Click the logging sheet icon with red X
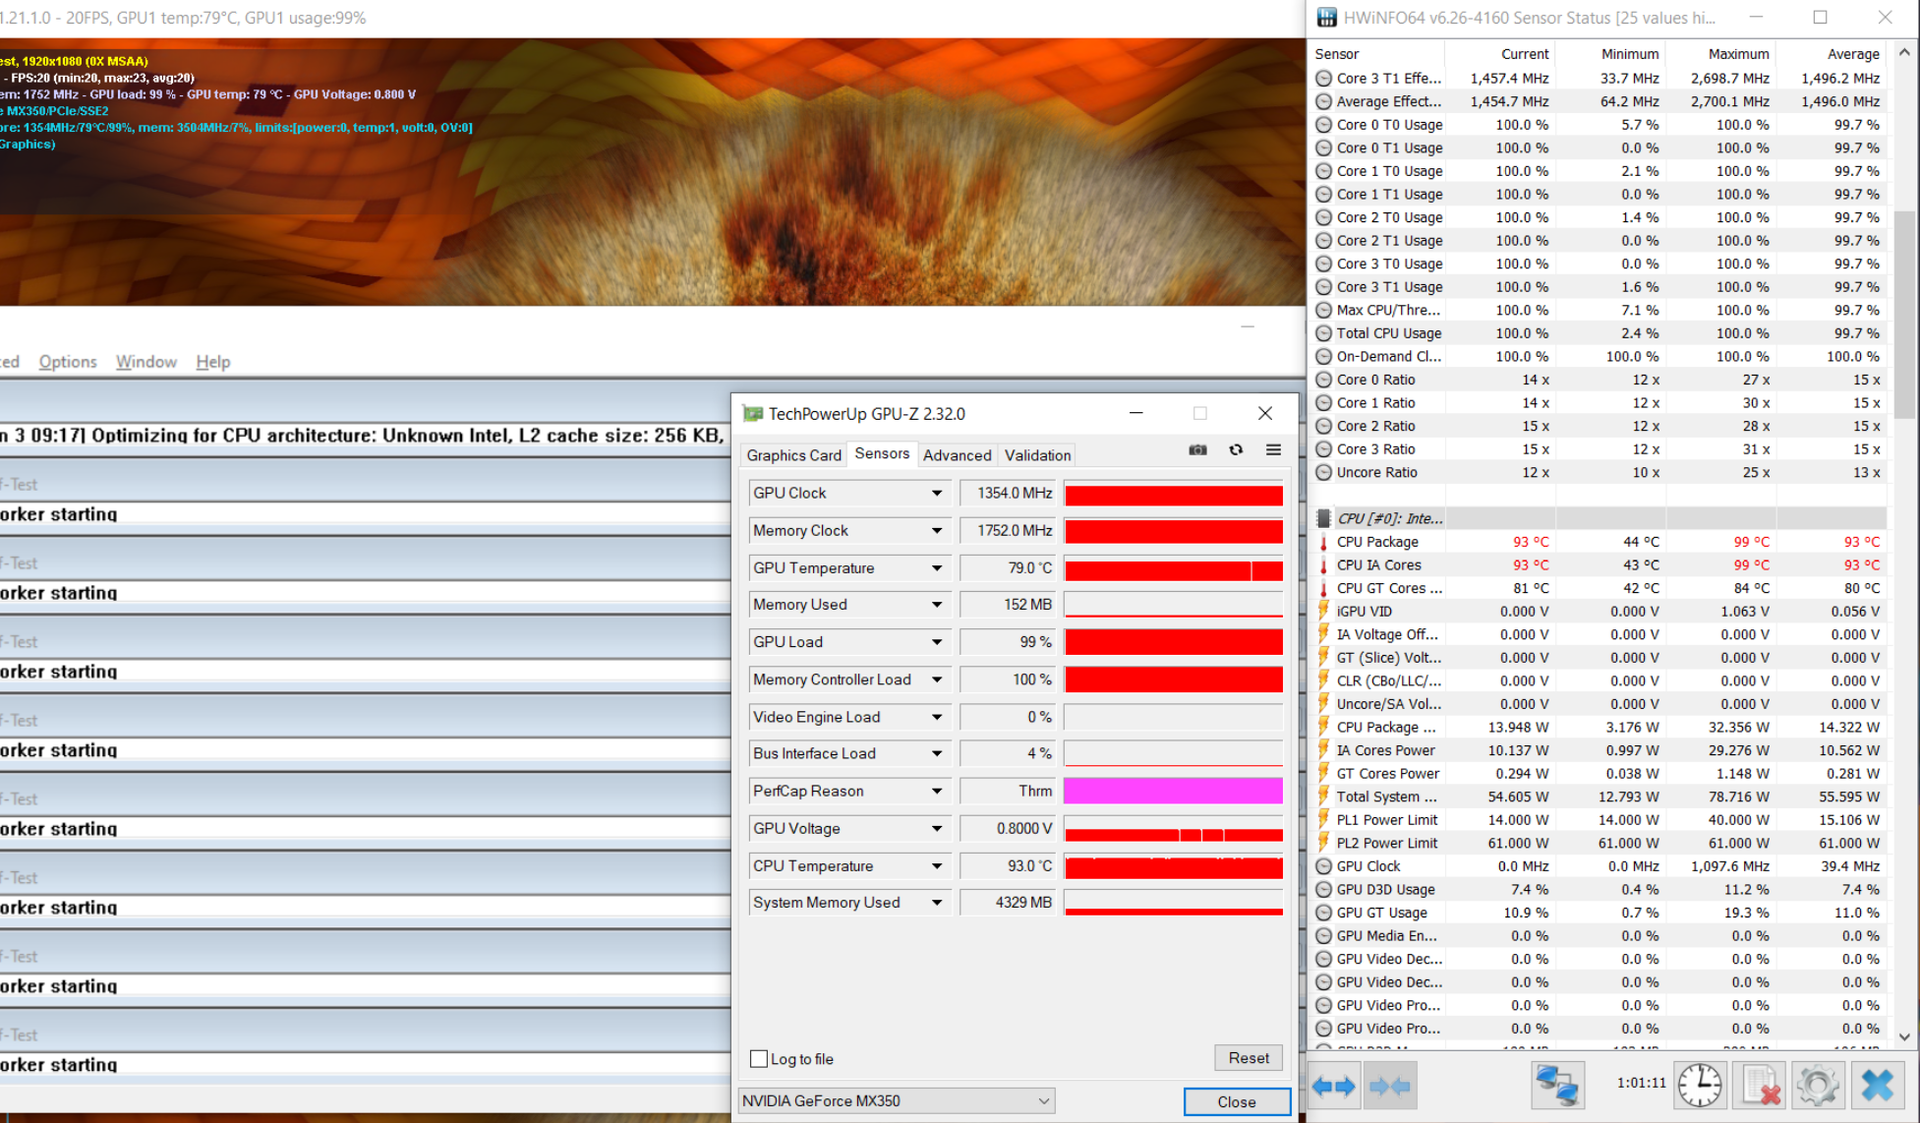Screen dimensions: 1920x1123 click(1759, 1086)
